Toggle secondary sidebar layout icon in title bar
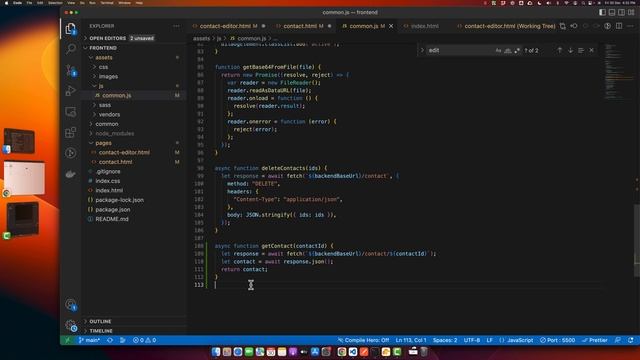 click(x=621, y=12)
